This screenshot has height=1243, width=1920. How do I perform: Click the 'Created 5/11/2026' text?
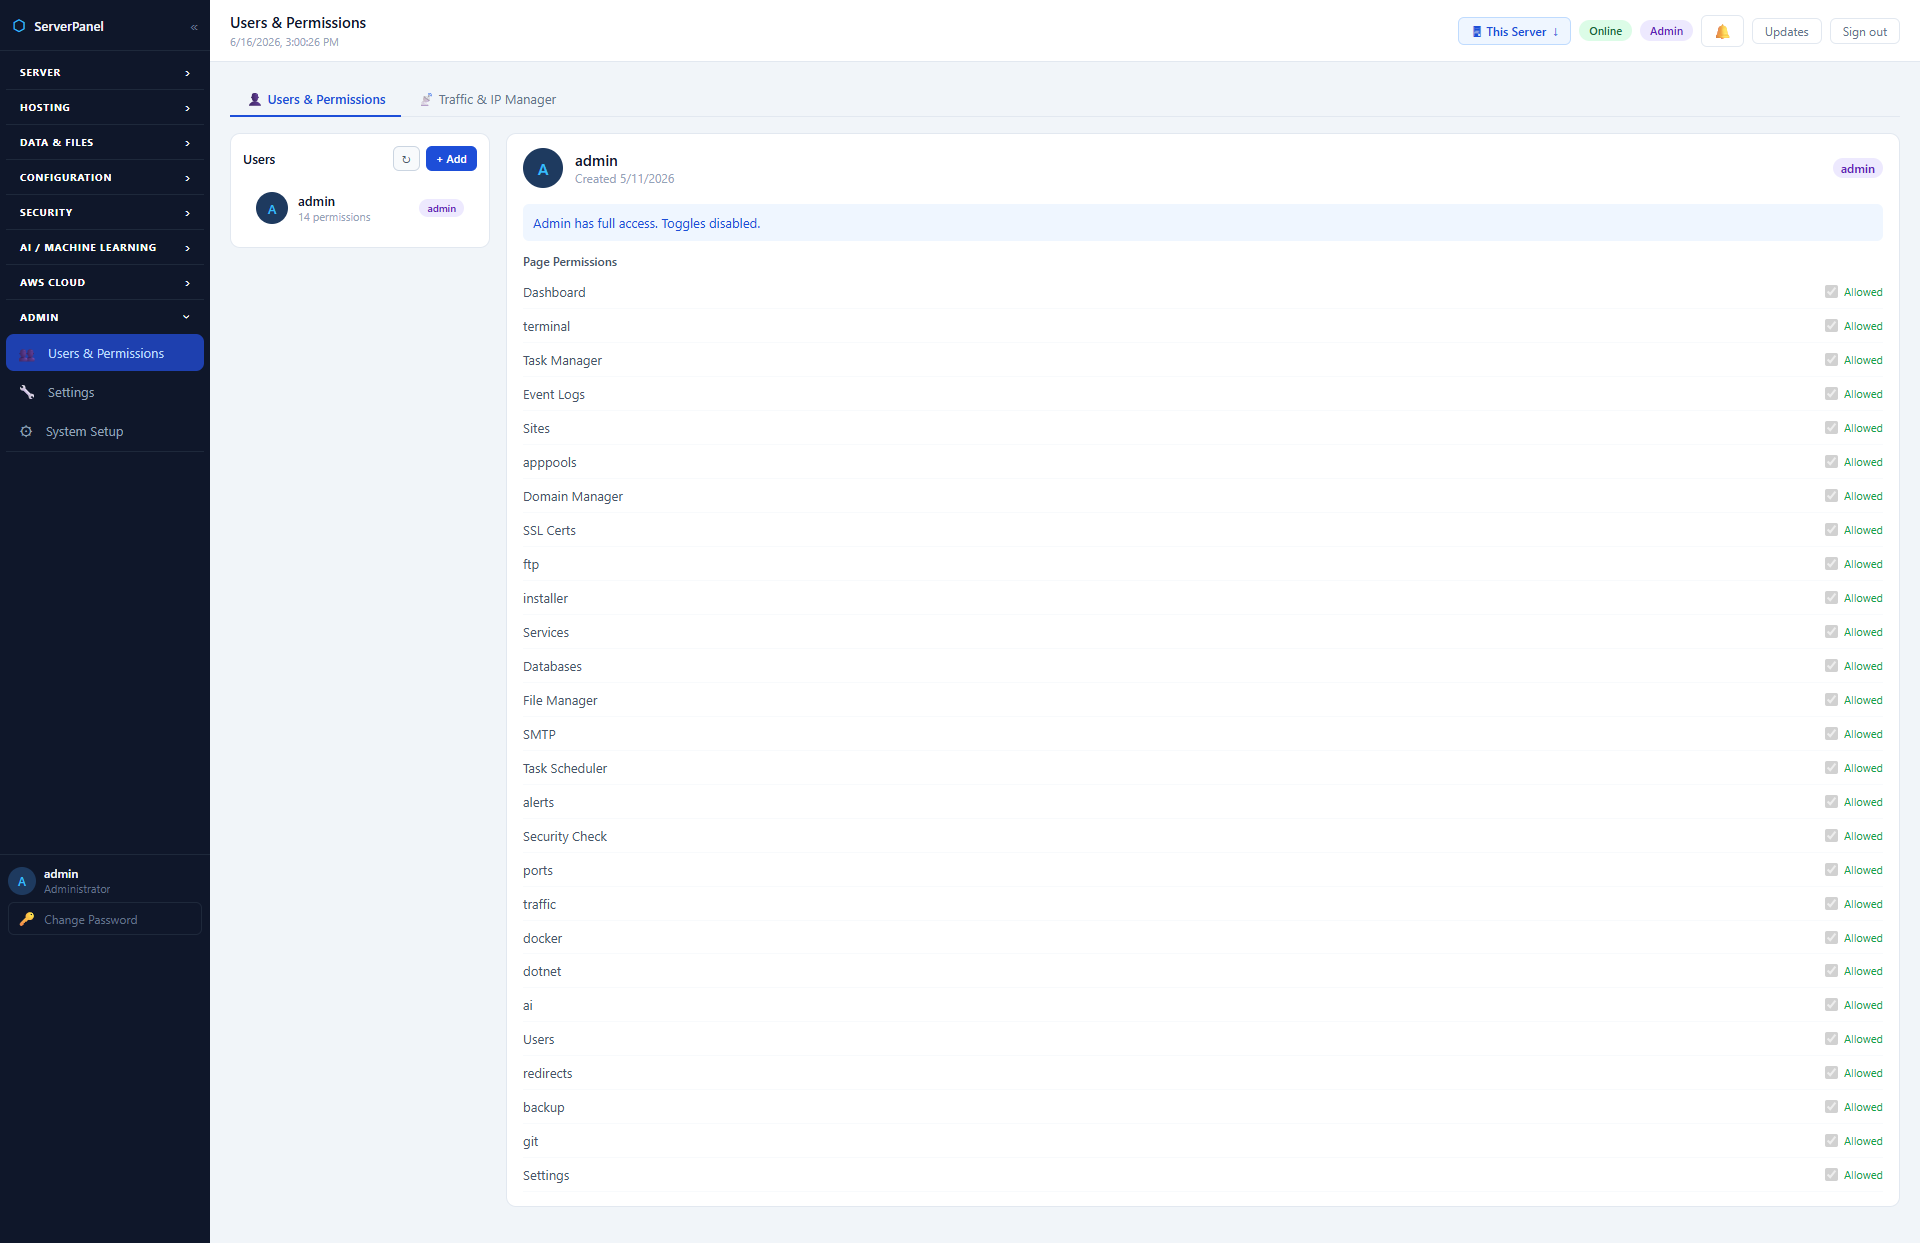tap(625, 179)
